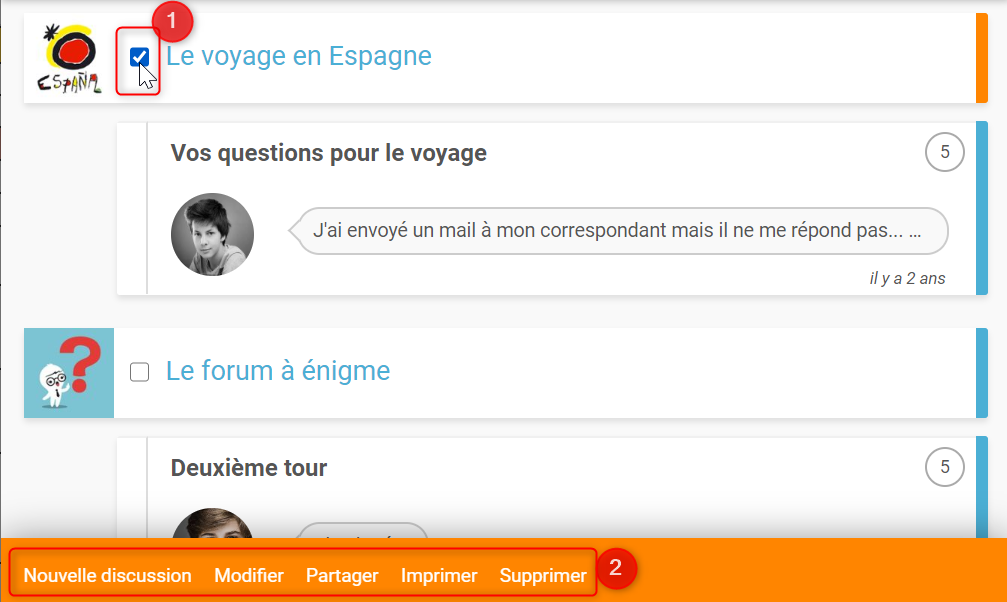Choose Imprimer in the bottom toolbar
Image resolution: width=1007 pixels, height=602 pixels.
(439, 575)
